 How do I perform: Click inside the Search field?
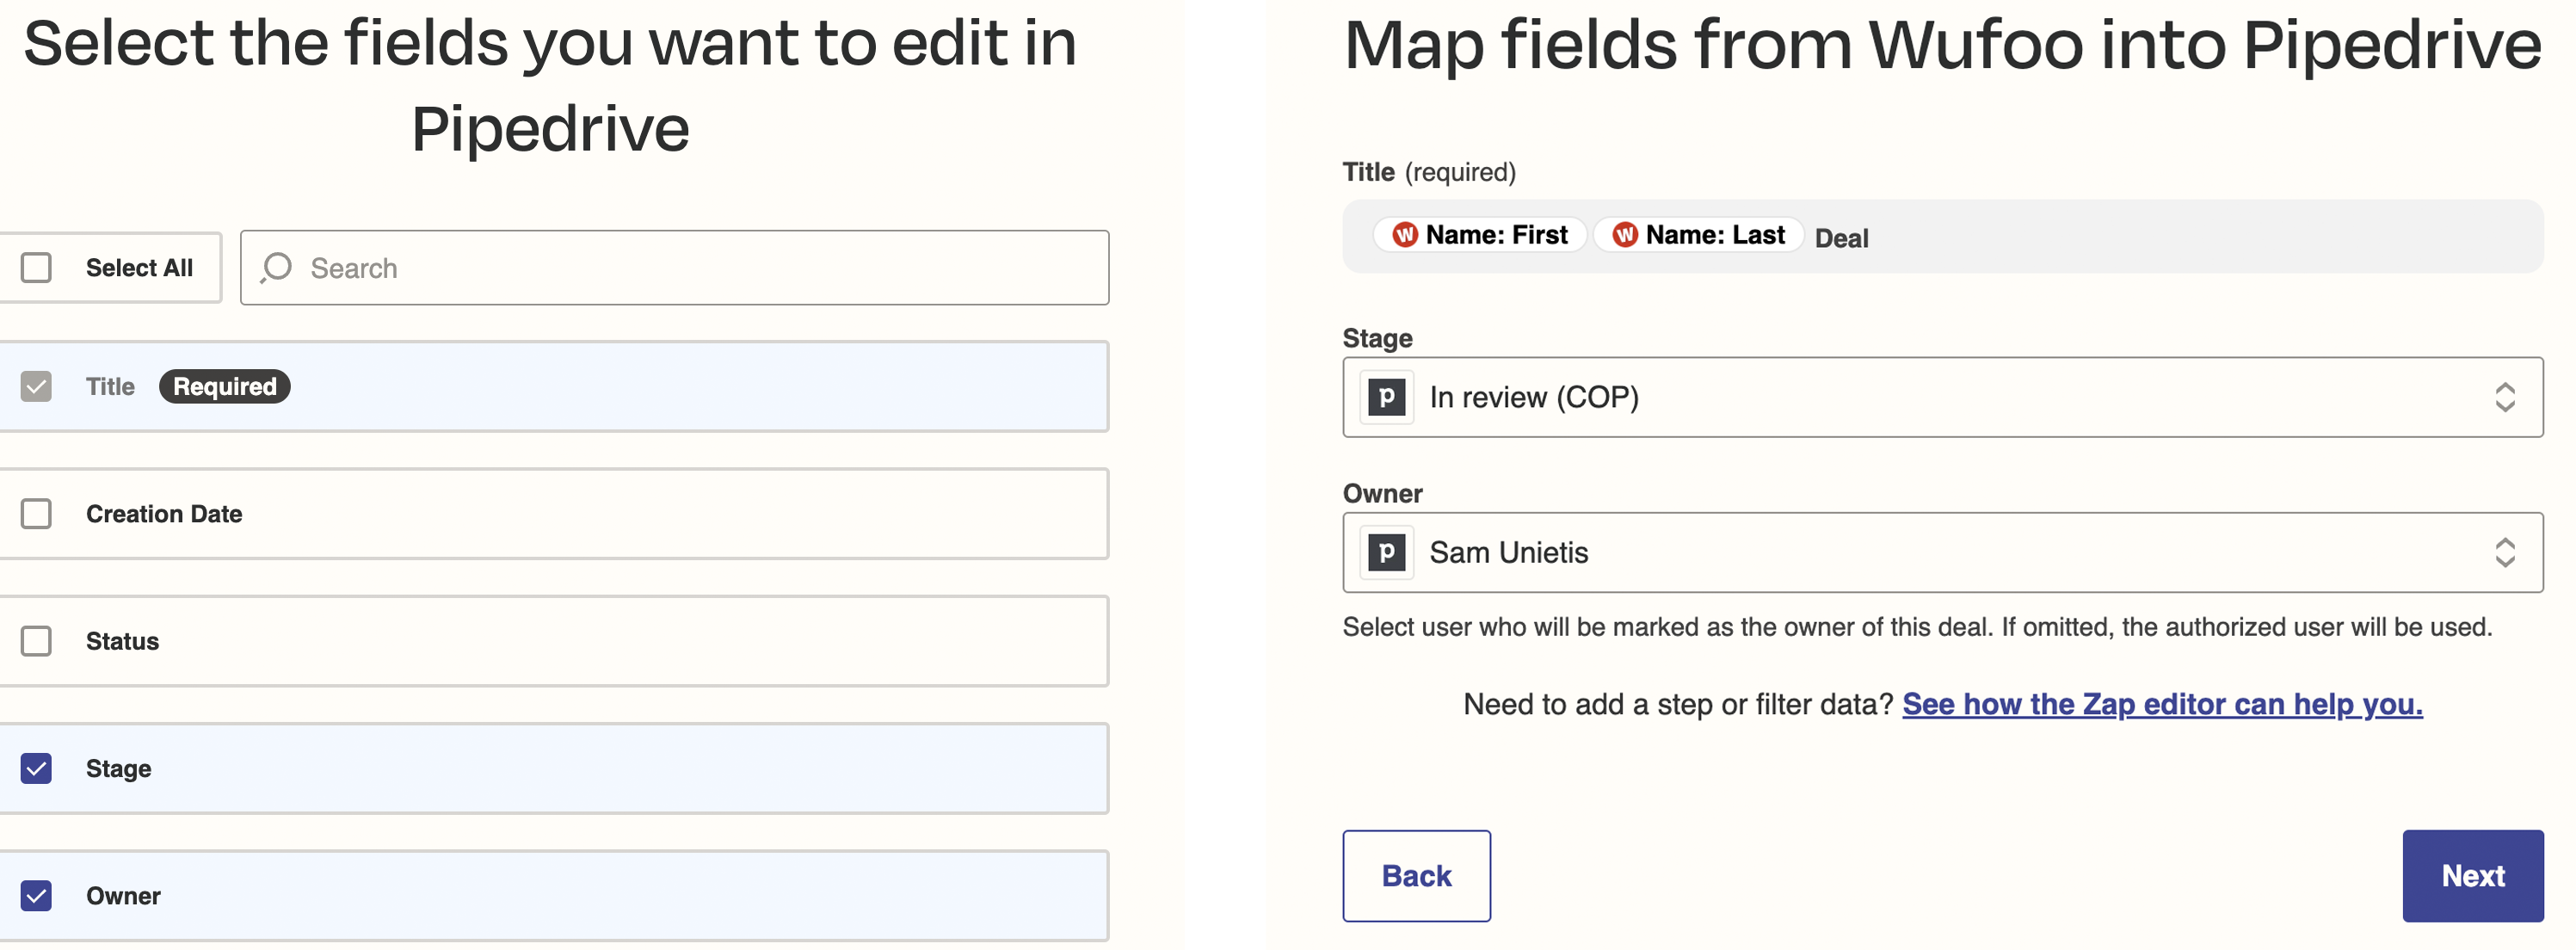click(674, 267)
